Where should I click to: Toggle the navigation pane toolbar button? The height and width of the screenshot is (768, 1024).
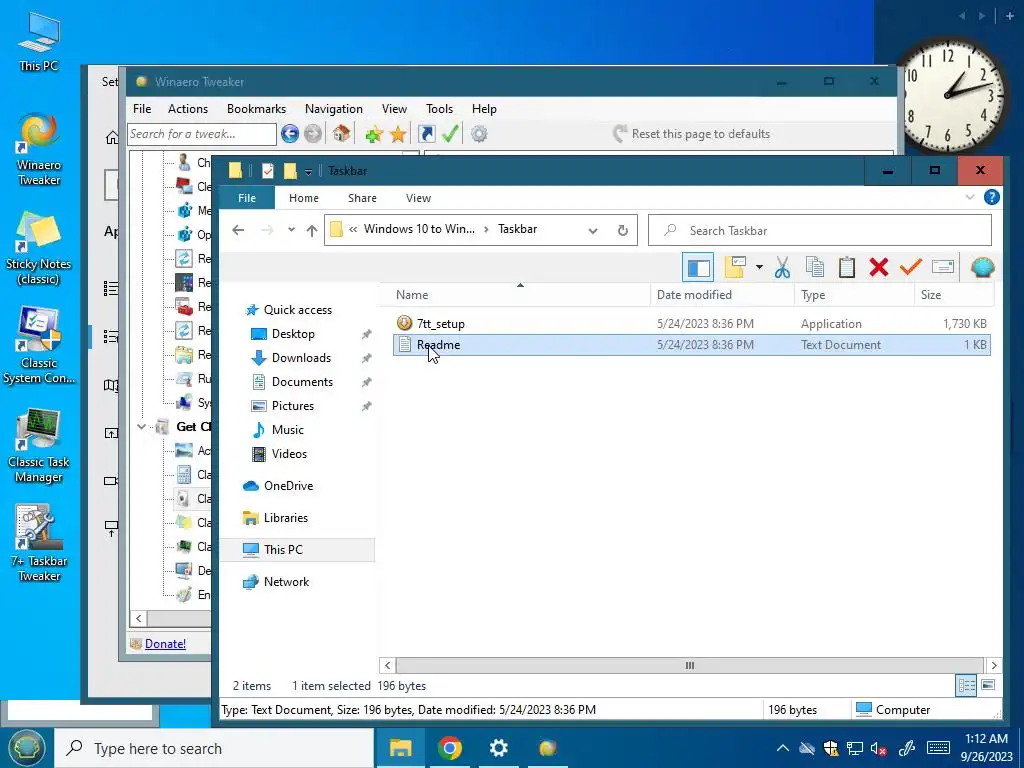point(697,267)
